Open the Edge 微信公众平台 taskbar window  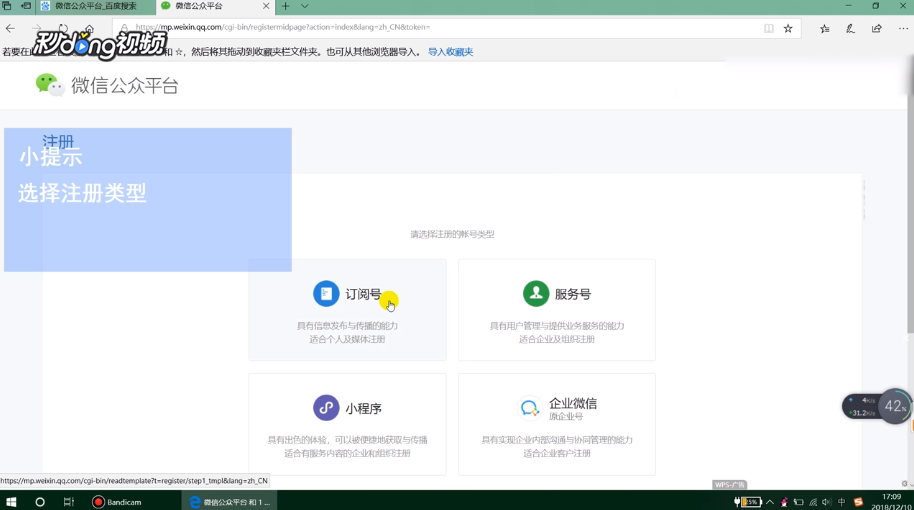pyautogui.click(x=231, y=501)
